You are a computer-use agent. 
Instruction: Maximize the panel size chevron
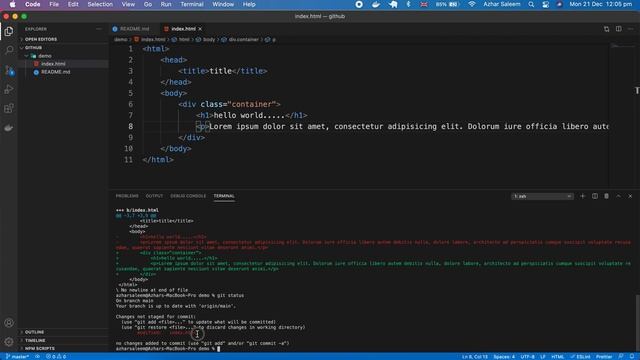(618, 196)
